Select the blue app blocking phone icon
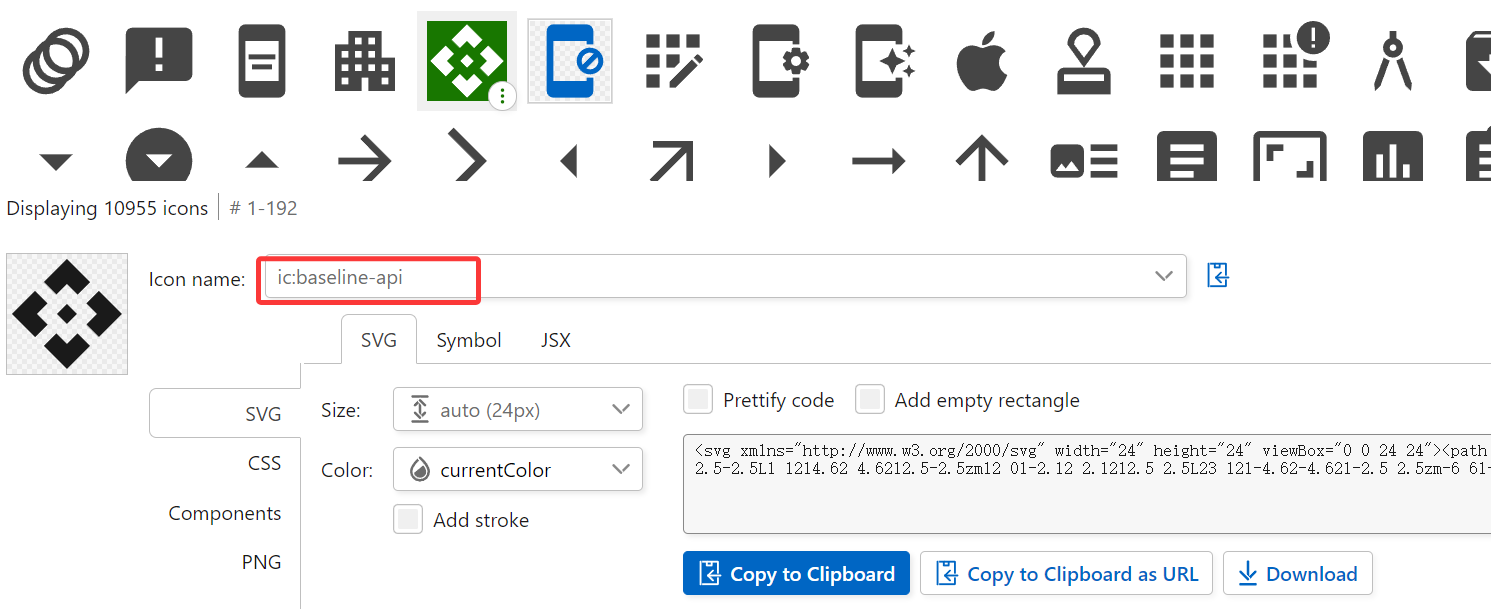This screenshot has height=609, width=1491. tap(570, 61)
